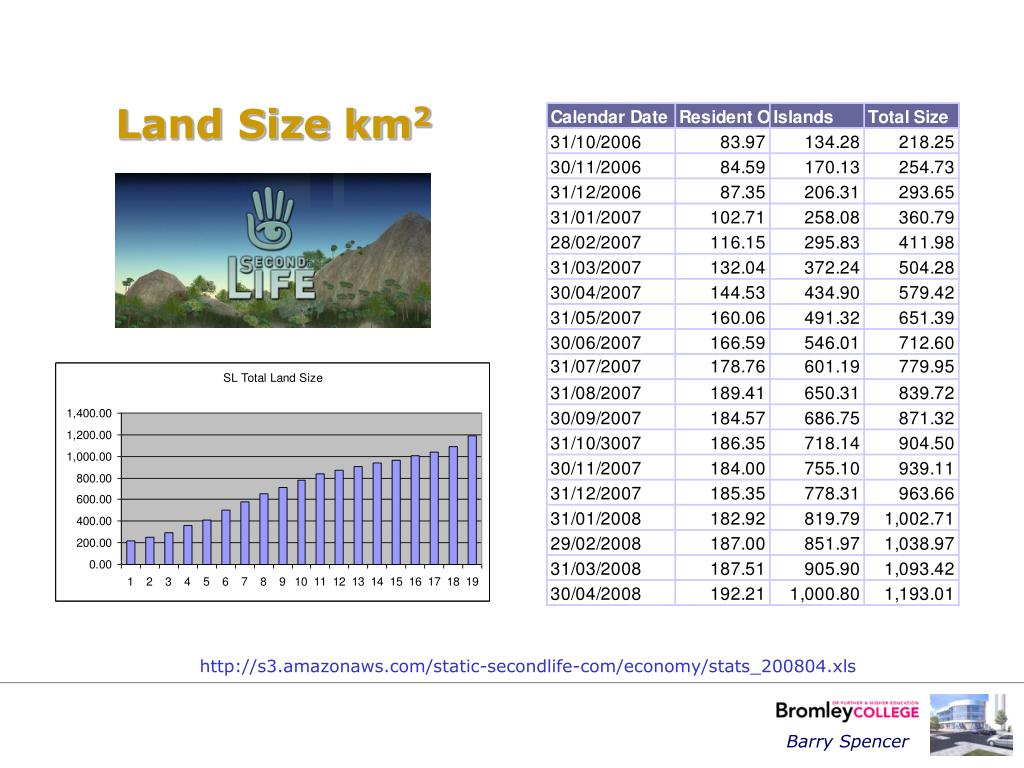This screenshot has height=768, width=1024.
Task: Click the resident value 166.59
Action: pyautogui.click(x=737, y=343)
